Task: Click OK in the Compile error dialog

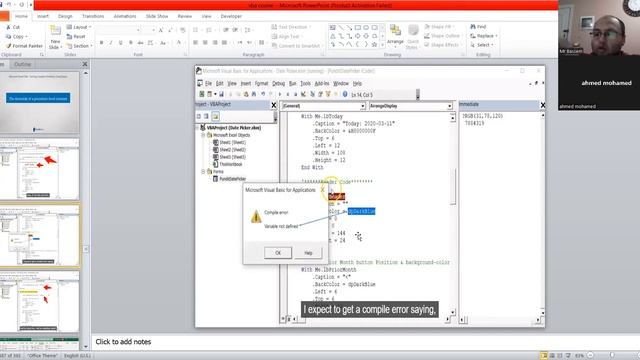Action: (x=278, y=253)
